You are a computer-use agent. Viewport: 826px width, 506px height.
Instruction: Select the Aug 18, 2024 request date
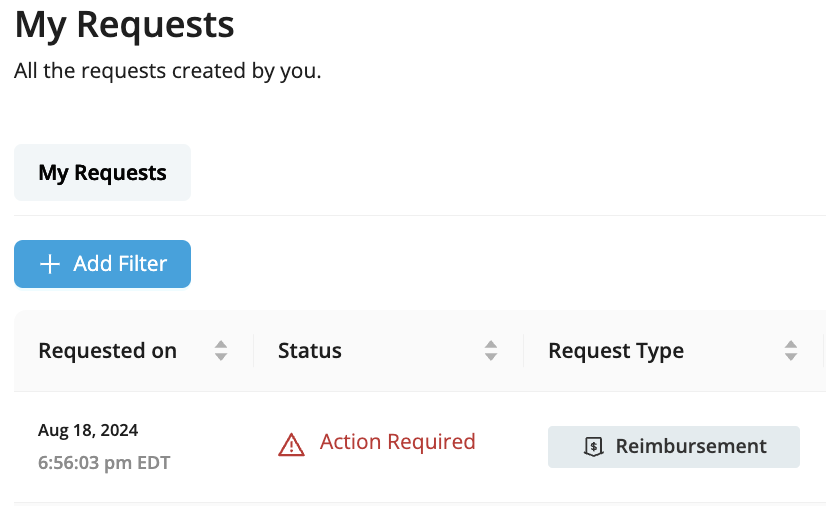(x=88, y=430)
